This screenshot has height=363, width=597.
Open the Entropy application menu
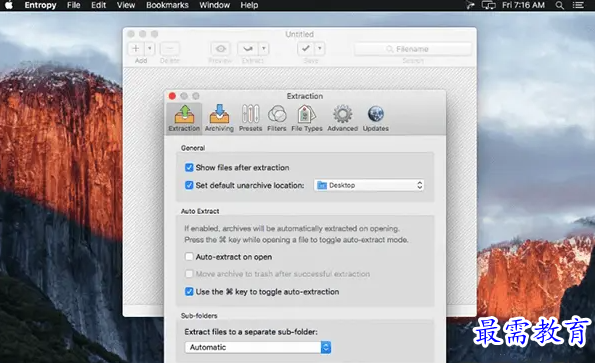(x=40, y=5)
